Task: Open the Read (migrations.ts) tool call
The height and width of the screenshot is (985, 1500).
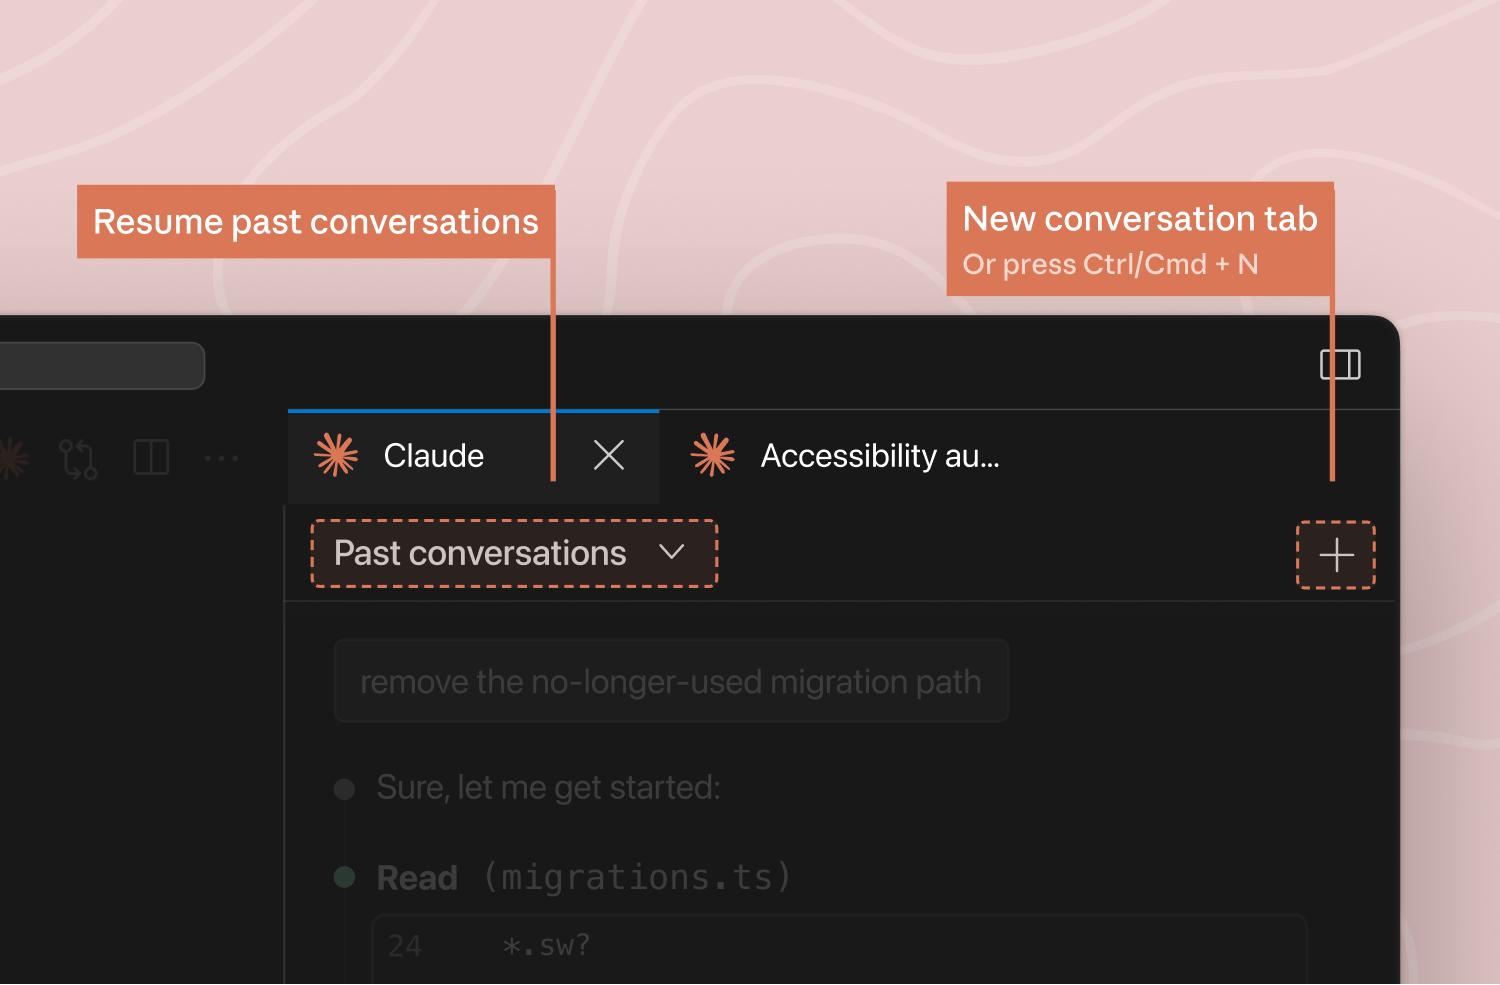Action: tap(584, 877)
